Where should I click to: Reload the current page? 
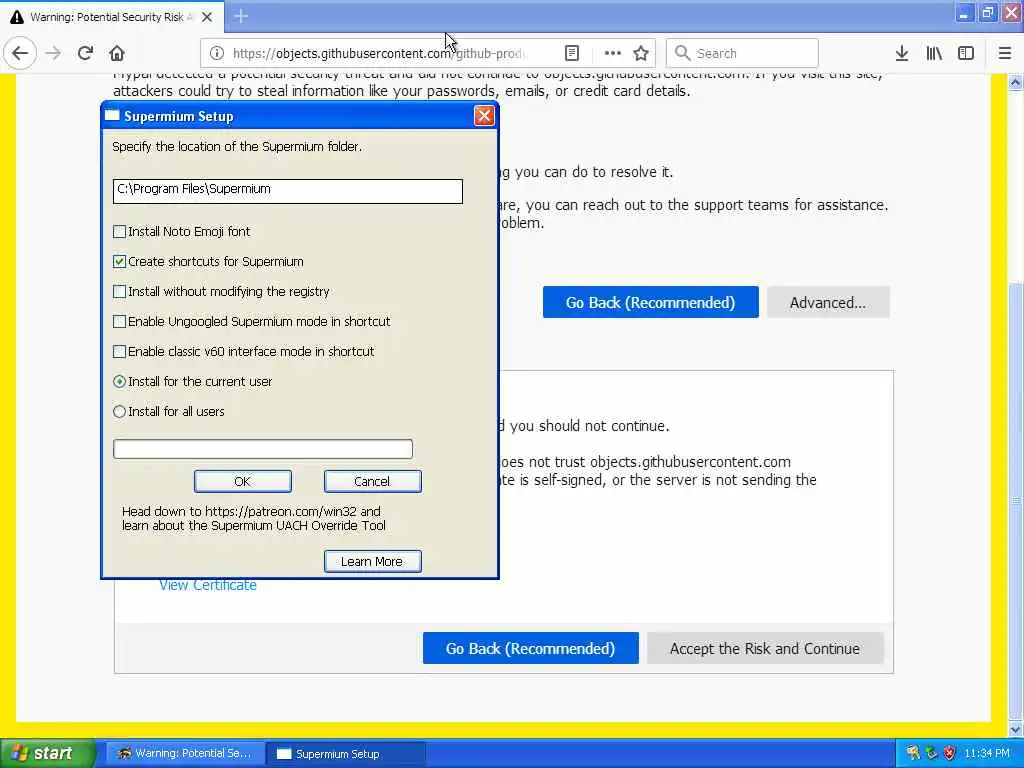pyautogui.click(x=85, y=54)
